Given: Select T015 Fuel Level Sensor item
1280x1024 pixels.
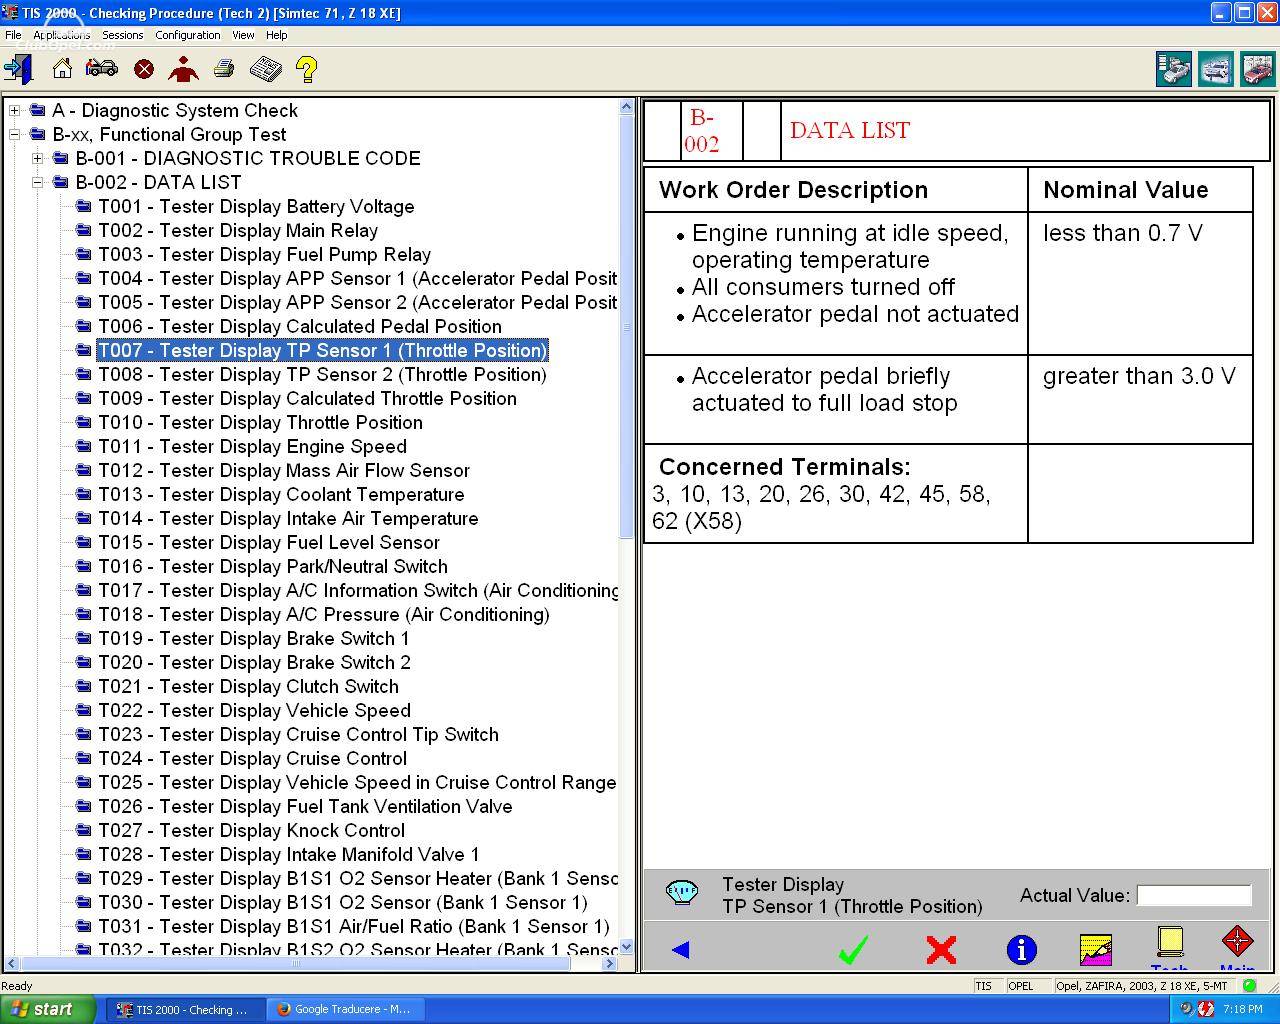Looking at the screenshot, I should (269, 542).
